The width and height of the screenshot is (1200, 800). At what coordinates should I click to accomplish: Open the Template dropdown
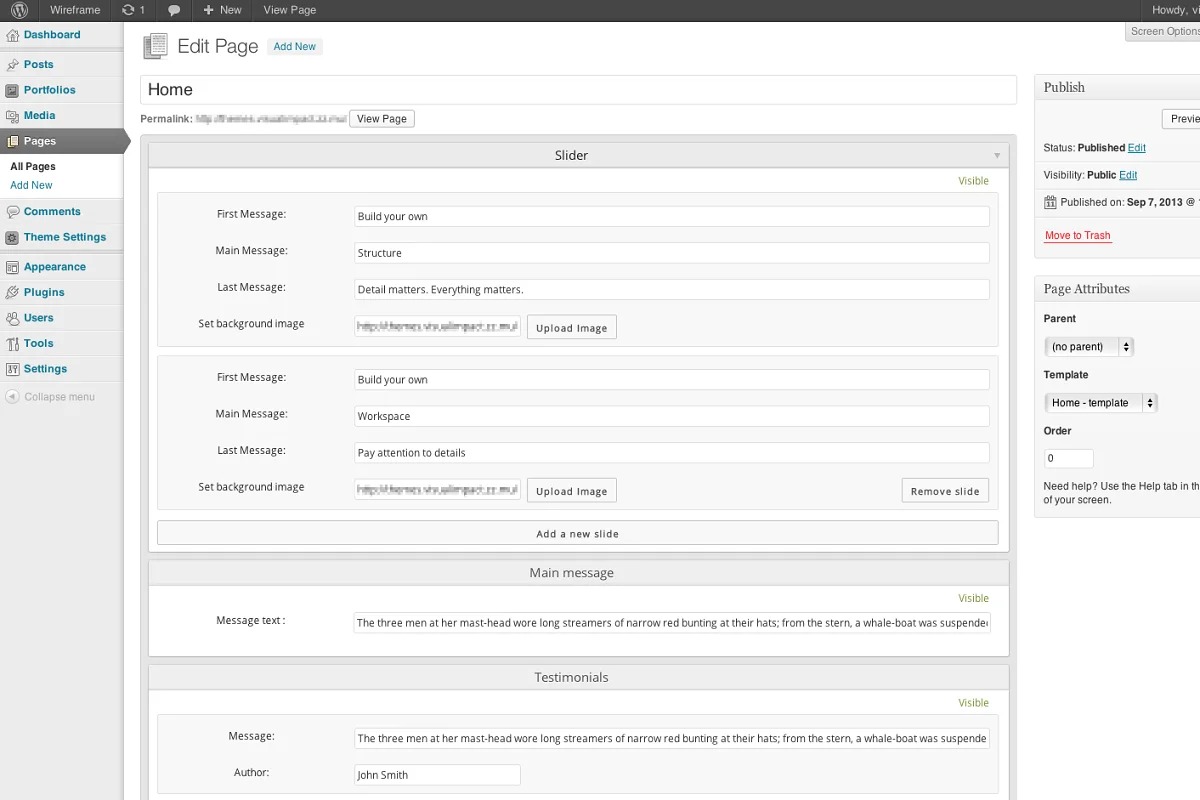coord(1100,403)
